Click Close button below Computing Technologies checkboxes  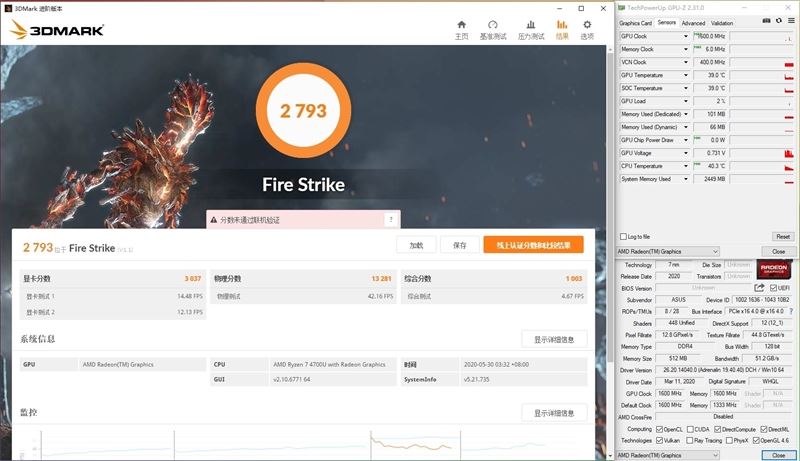(x=778, y=455)
